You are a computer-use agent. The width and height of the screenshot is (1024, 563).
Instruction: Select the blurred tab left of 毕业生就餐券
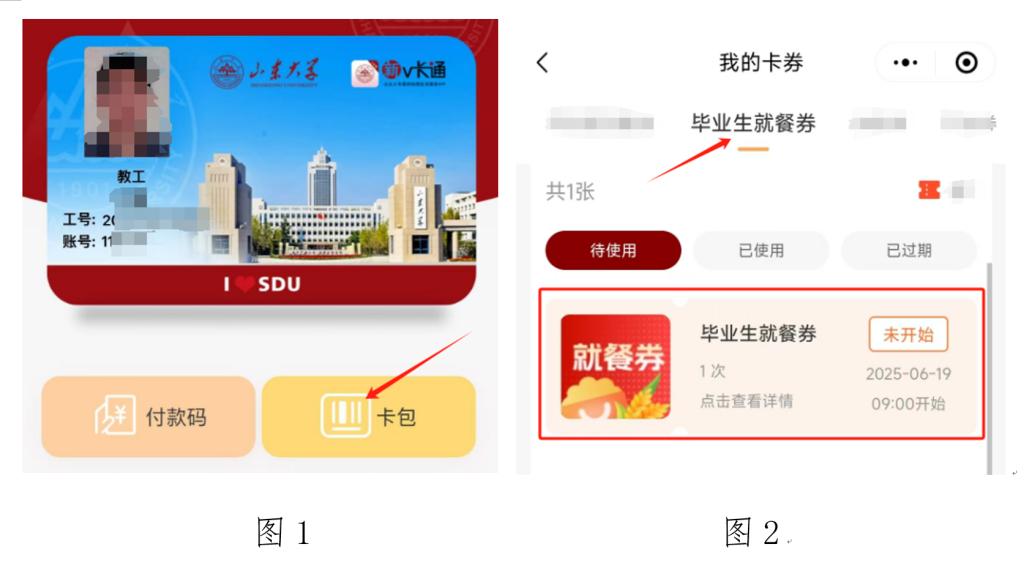point(600,122)
